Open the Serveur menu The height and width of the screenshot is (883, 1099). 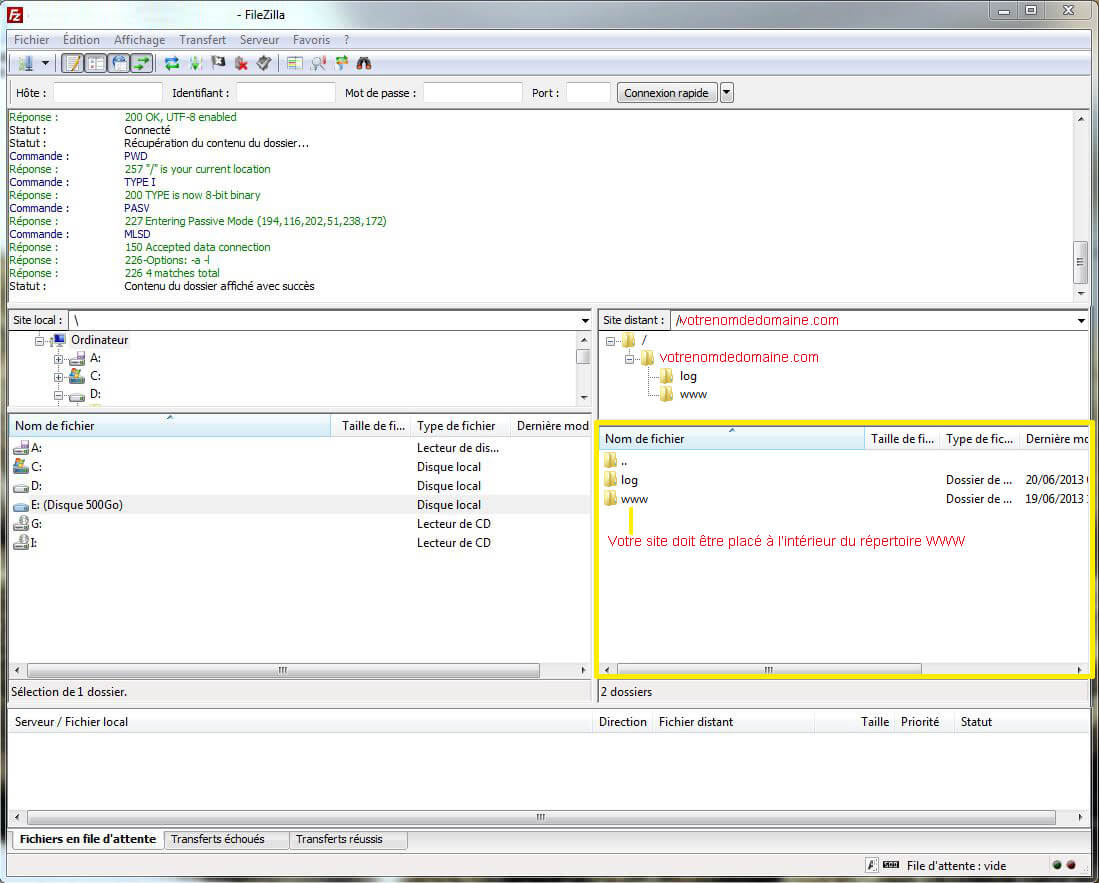point(259,40)
